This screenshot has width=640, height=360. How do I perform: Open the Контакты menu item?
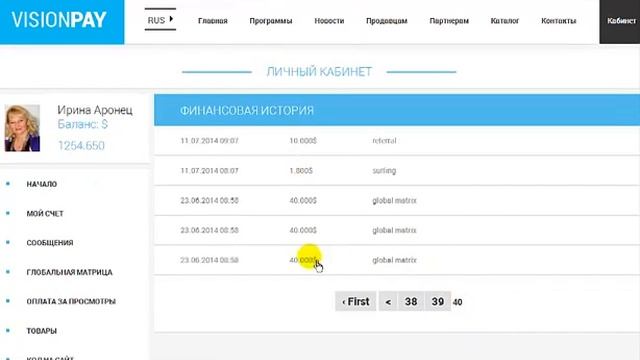tap(558, 21)
